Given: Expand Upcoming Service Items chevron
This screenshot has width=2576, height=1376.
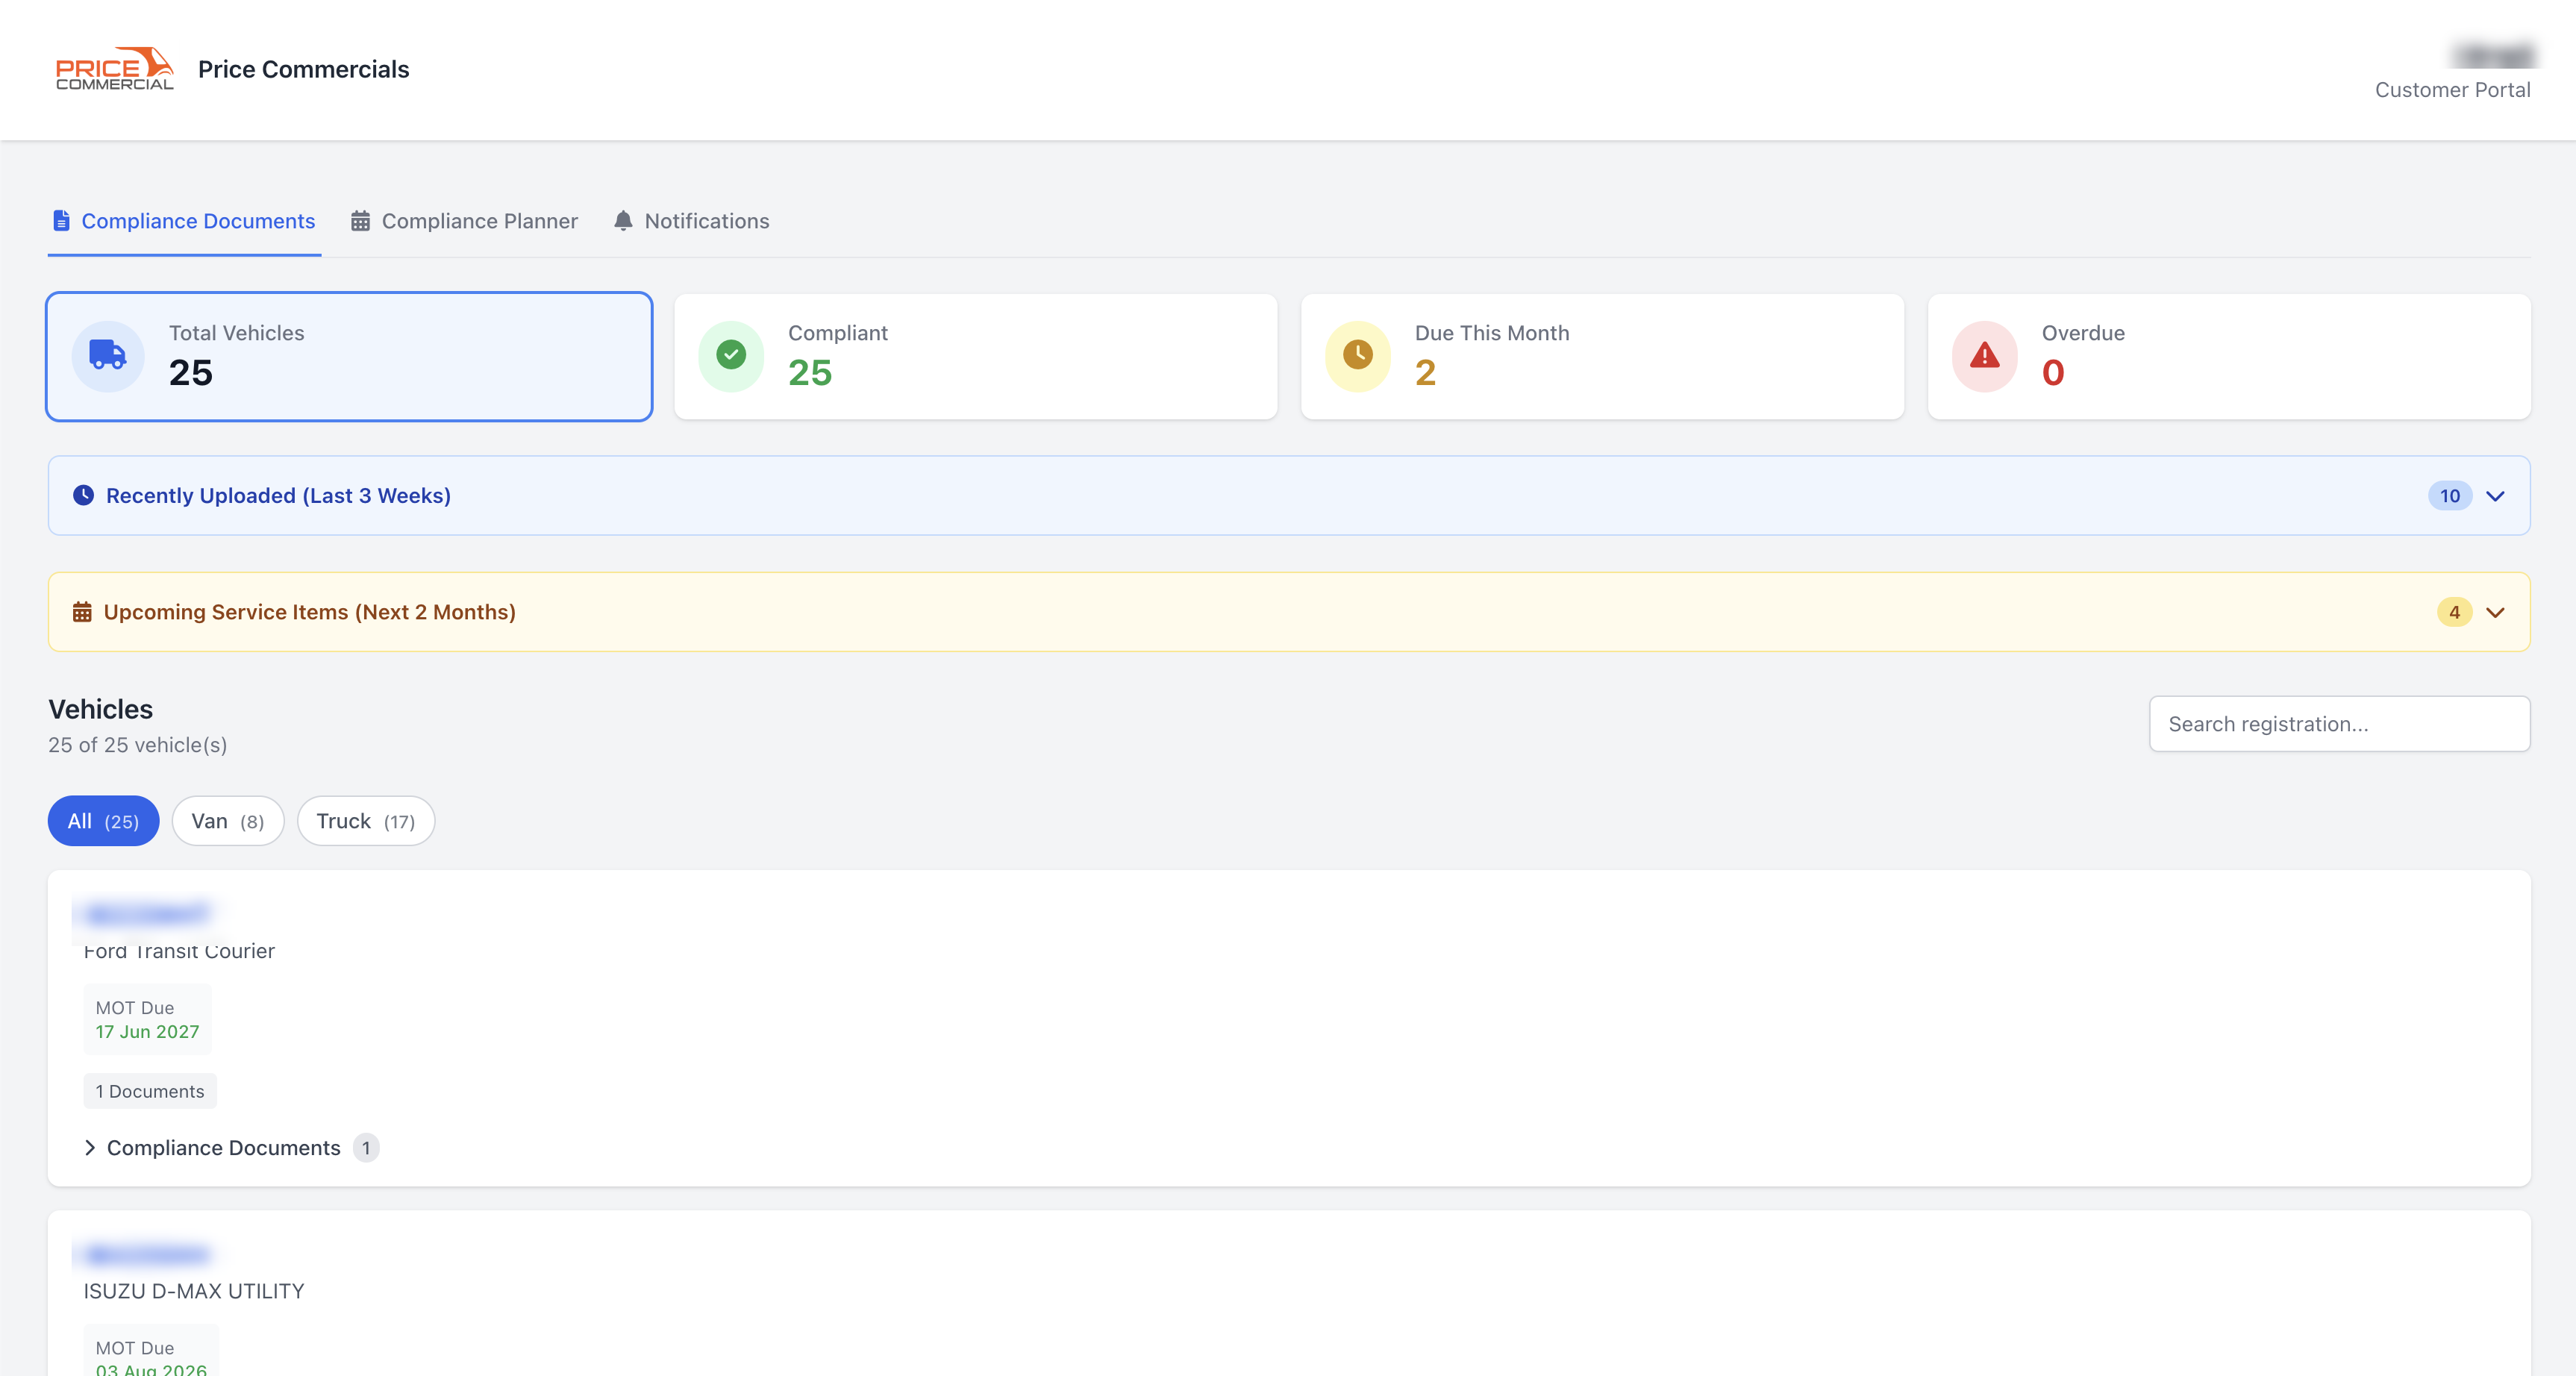Looking at the screenshot, I should tap(2495, 613).
